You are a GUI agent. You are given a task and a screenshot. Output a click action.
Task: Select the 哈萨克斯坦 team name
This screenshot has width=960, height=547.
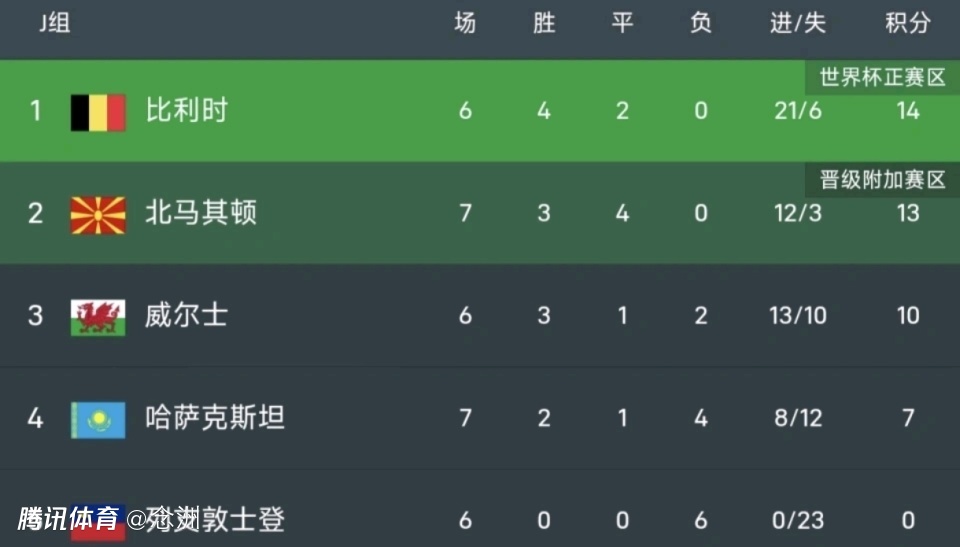tap(214, 418)
